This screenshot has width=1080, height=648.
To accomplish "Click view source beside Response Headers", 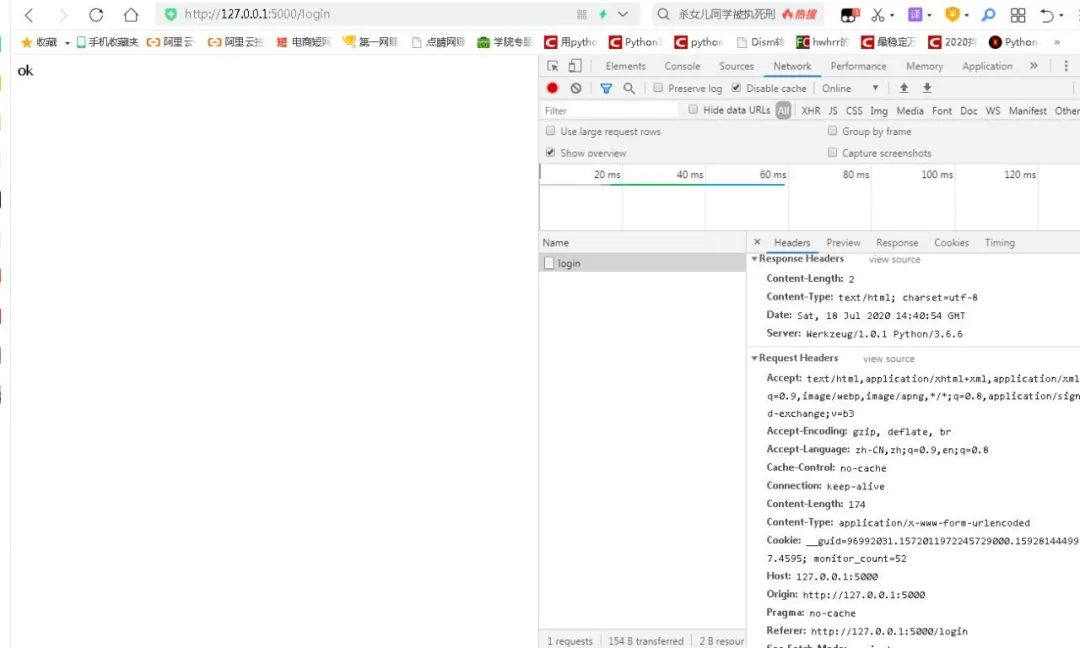I will (x=894, y=260).
